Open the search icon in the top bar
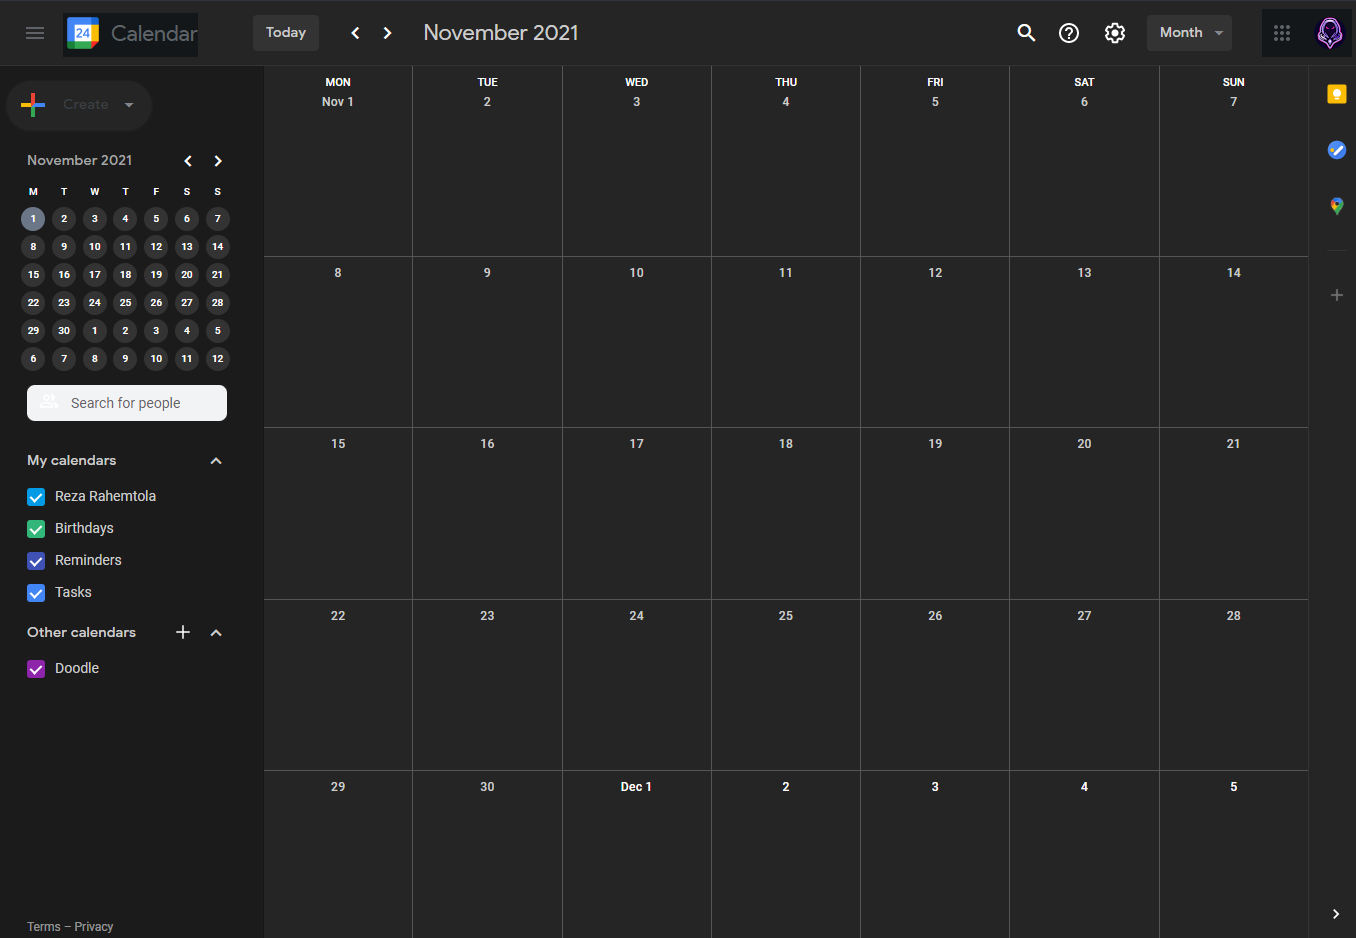1356x938 pixels. tap(1026, 32)
